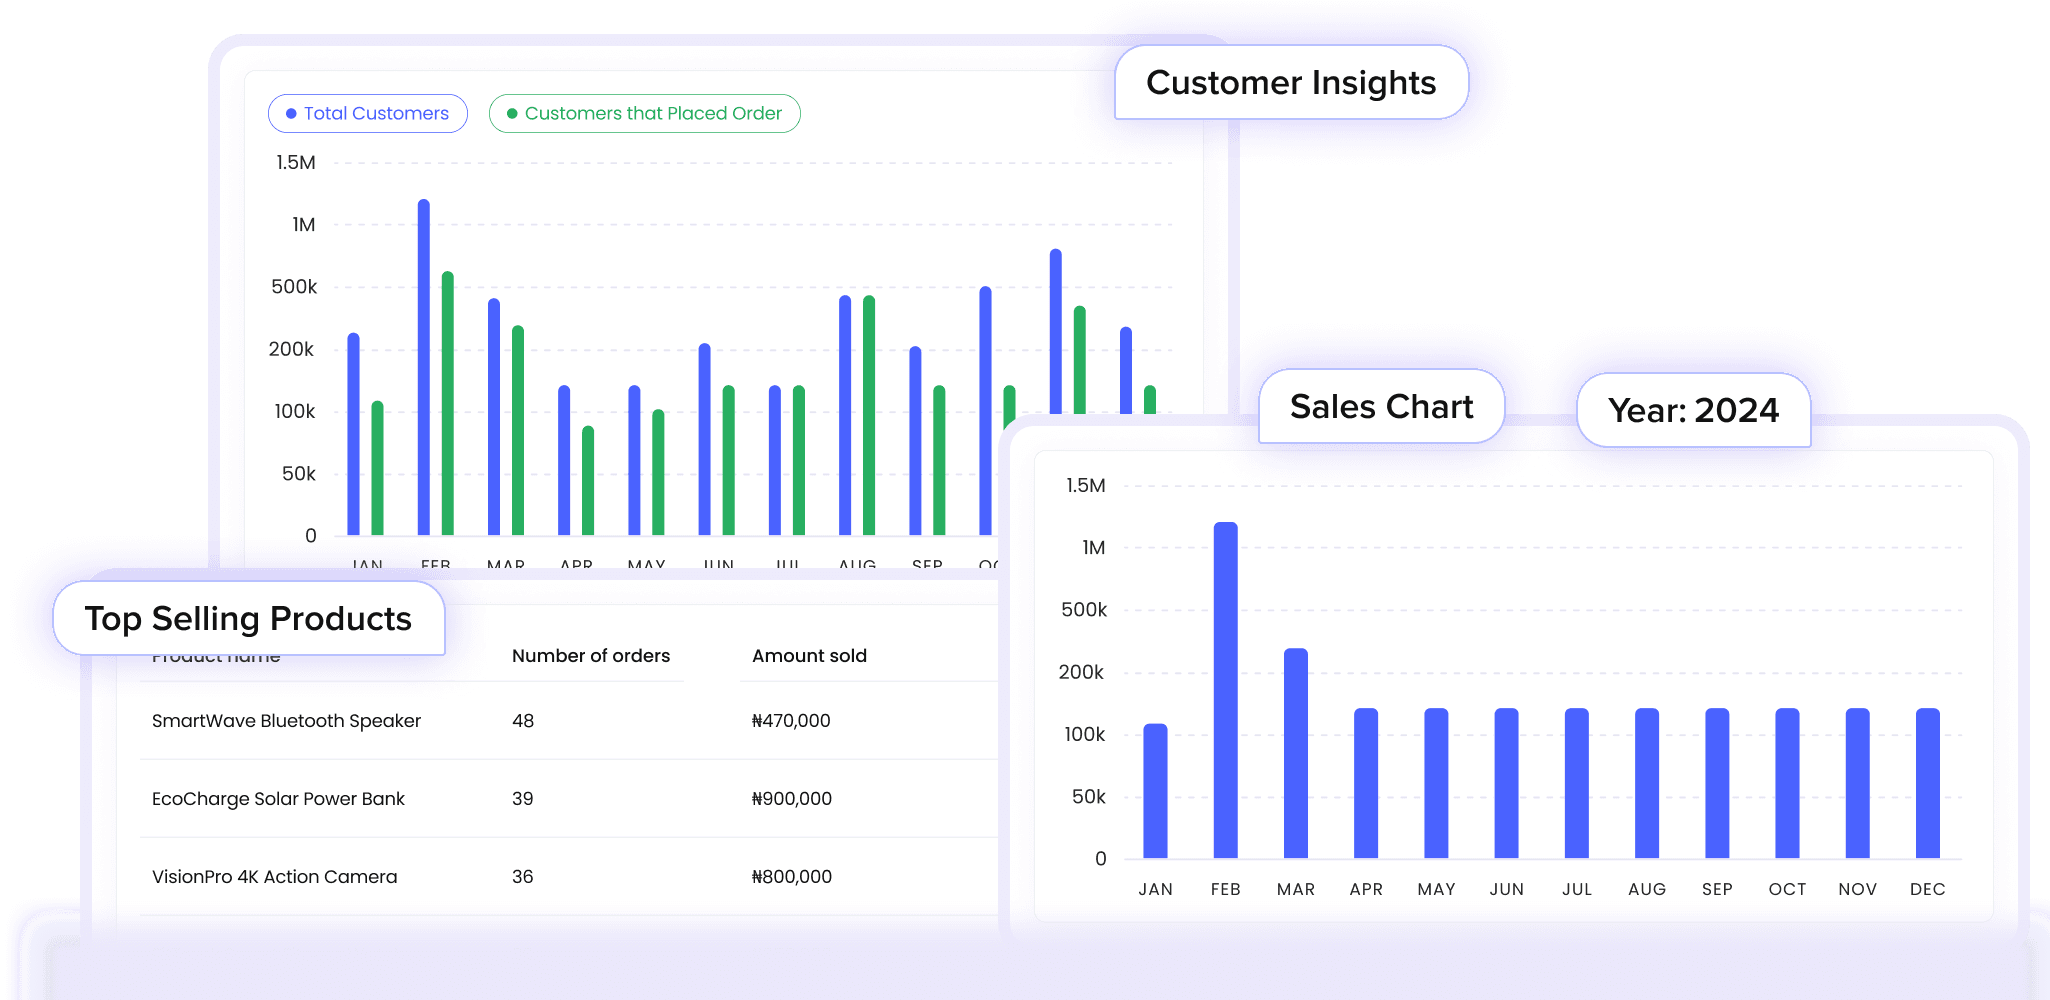The width and height of the screenshot is (2050, 1000).
Task: Select the DEC bar in Sales Chart
Action: pos(1927,783)
